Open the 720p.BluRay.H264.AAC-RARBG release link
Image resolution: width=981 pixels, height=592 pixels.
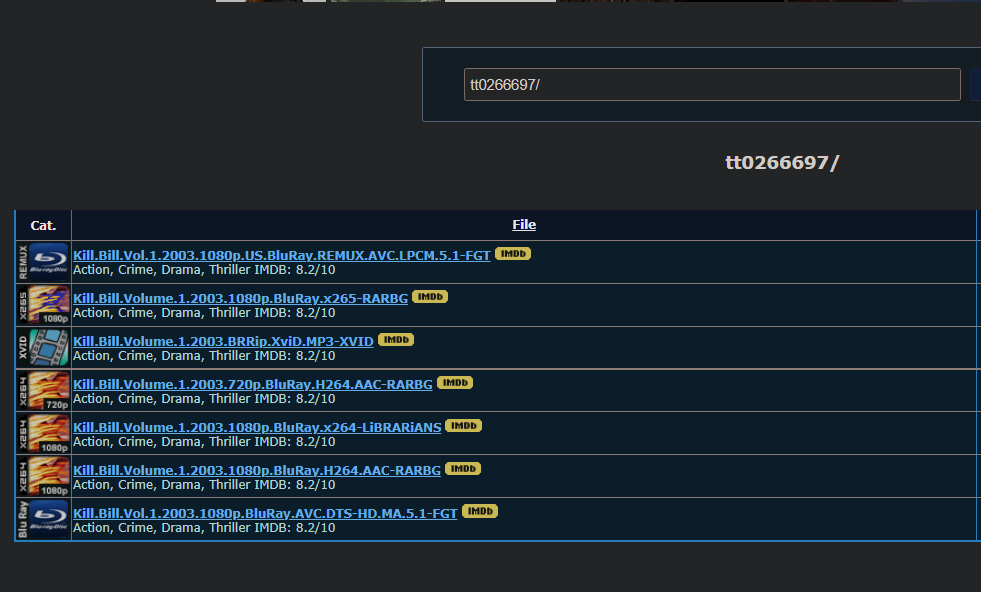point(253,384)
